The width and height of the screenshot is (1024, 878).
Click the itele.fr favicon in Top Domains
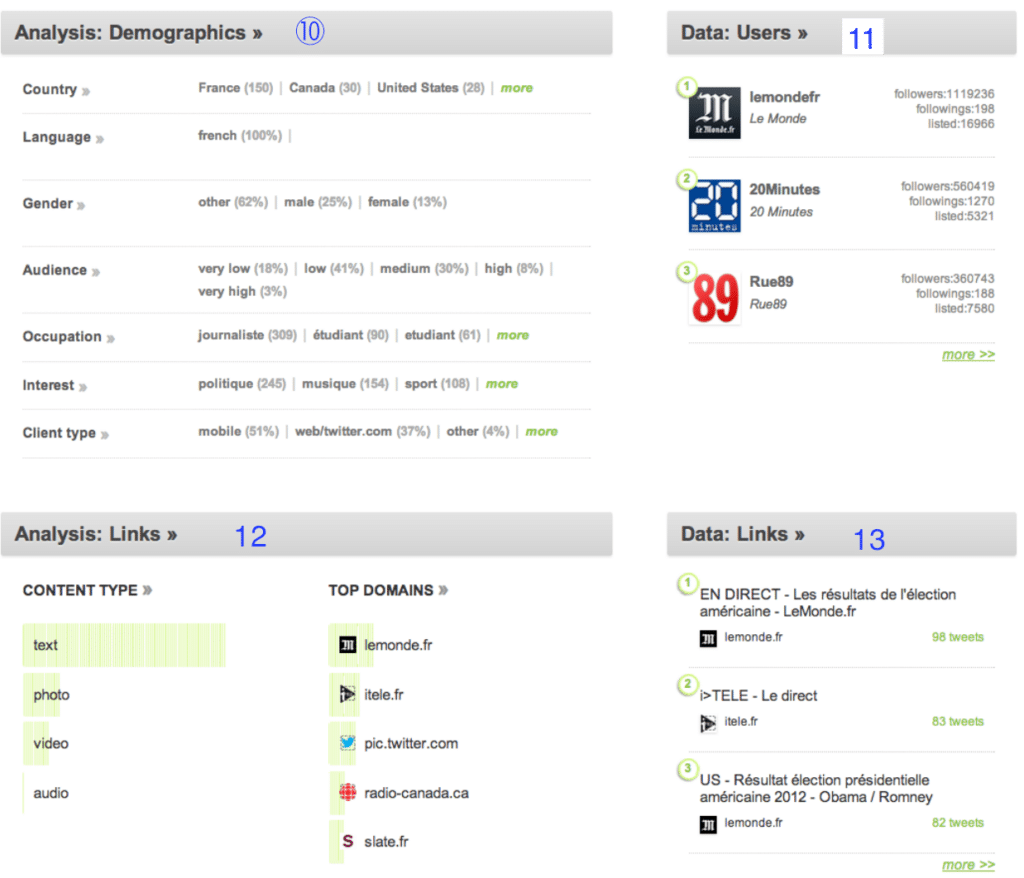347,694
